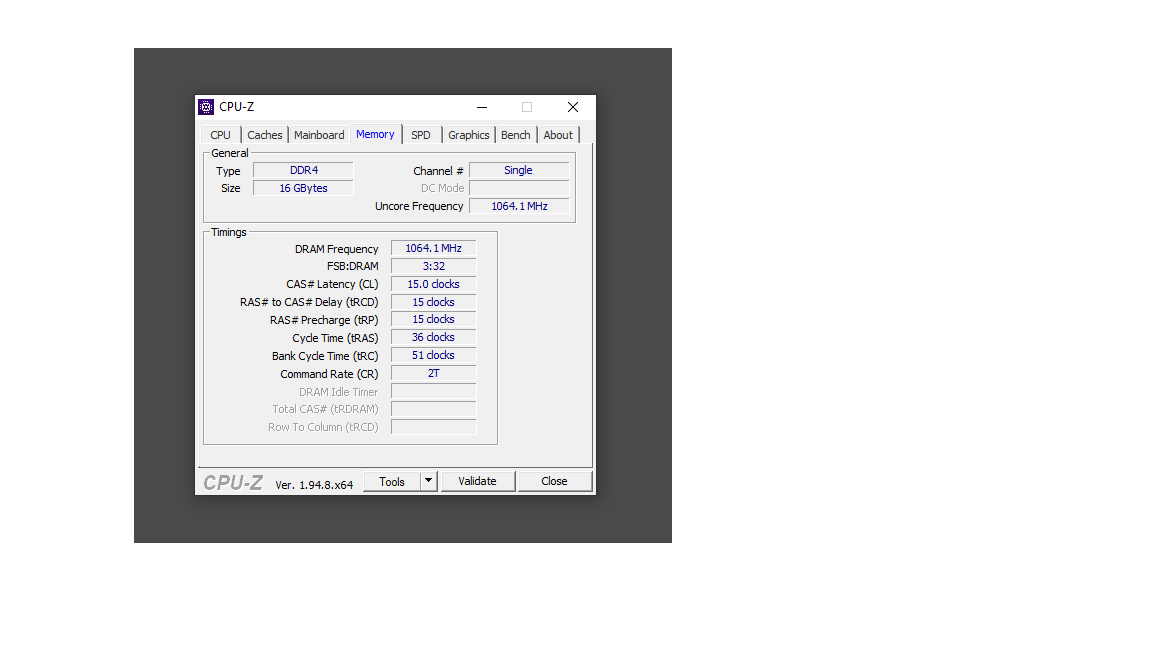Select the memory Type field showing DDR4
Image resolution: width=1152 pixels, height=648 pixels.
tap(303, 170)
